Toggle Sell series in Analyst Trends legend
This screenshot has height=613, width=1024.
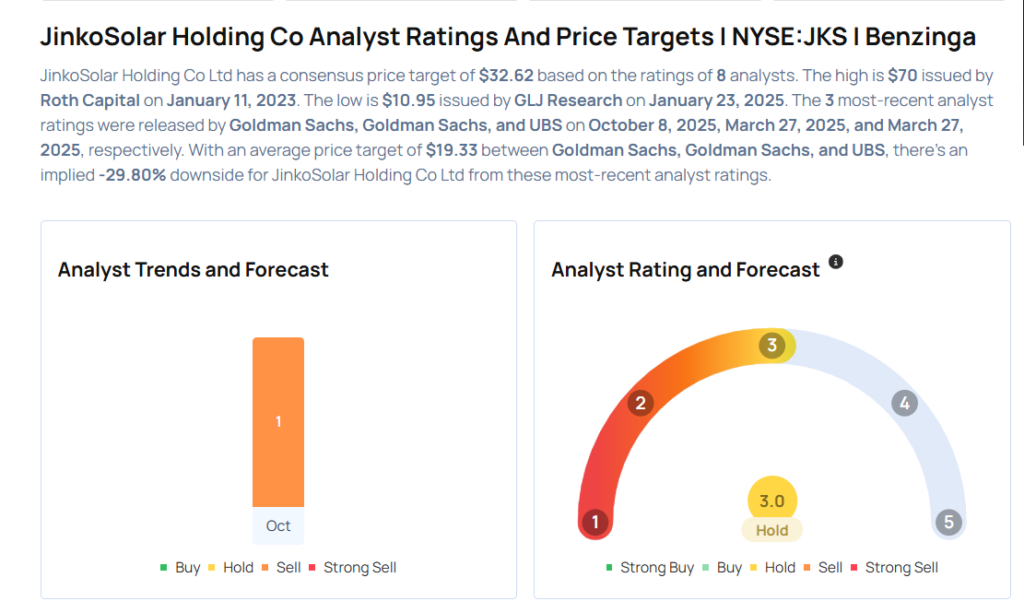(x=281, y=567)
